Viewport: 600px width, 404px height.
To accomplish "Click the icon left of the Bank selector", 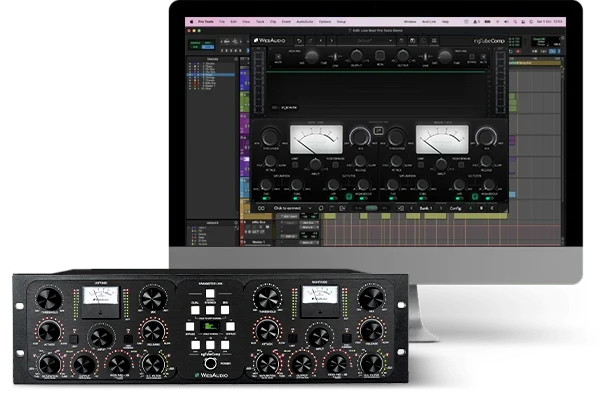I will pos(401,208).
